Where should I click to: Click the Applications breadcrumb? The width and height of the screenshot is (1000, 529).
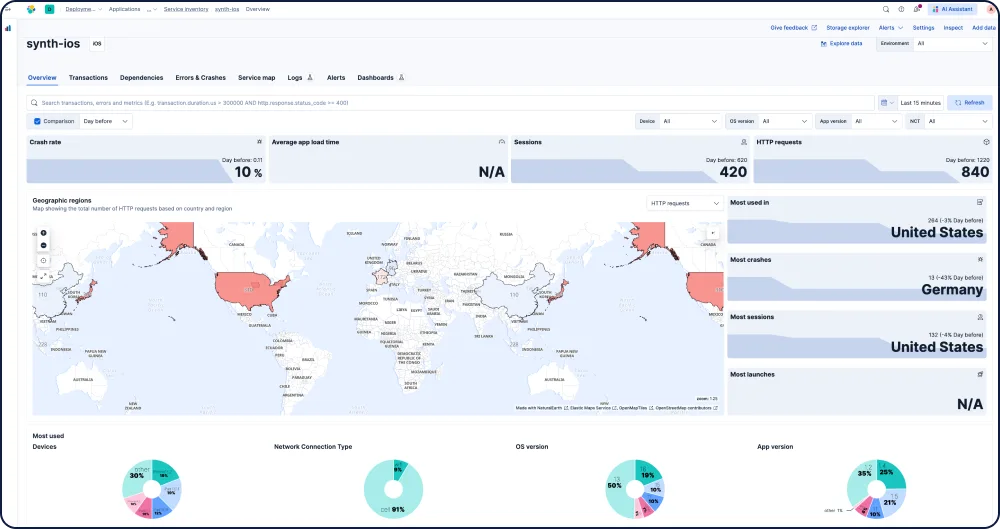[x=124, y=10]
